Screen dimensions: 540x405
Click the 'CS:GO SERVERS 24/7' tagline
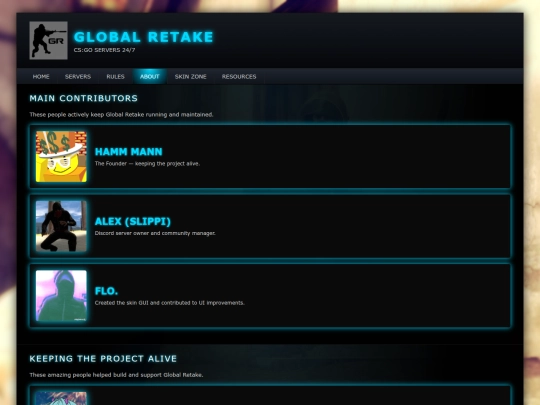[104, 50]
